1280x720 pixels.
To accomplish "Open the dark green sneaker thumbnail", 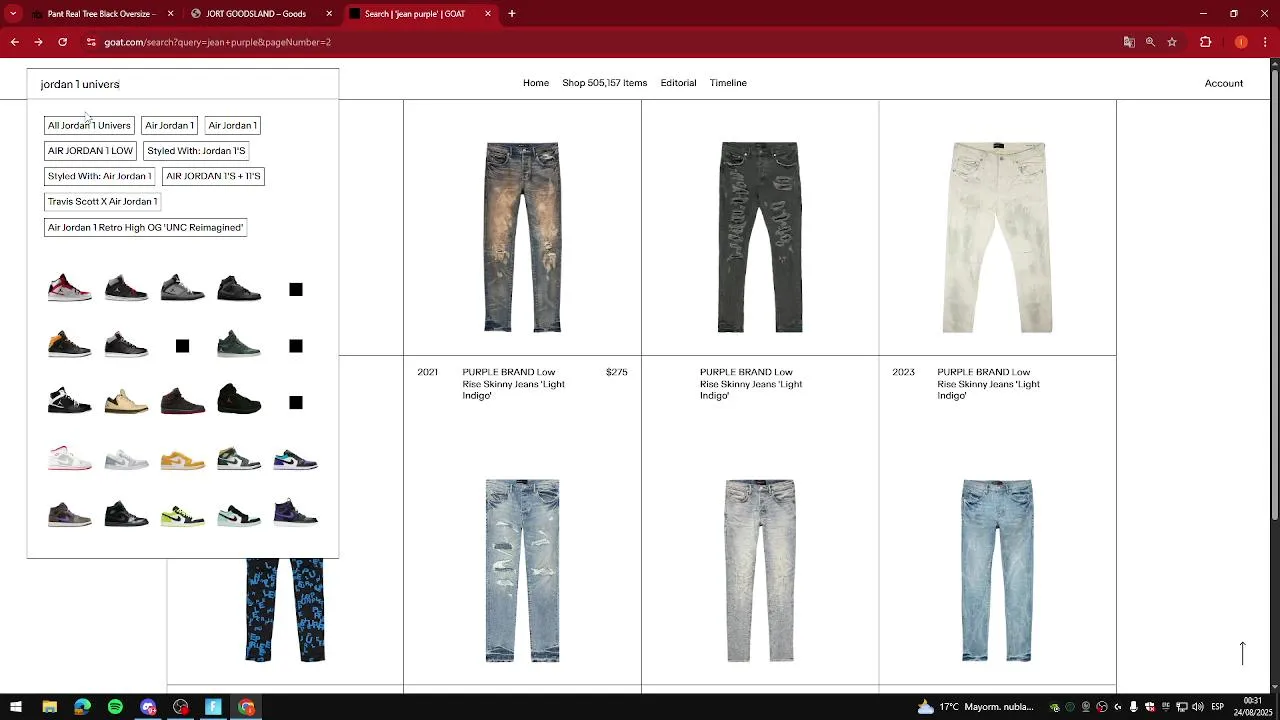I will [x=239, y=345].
